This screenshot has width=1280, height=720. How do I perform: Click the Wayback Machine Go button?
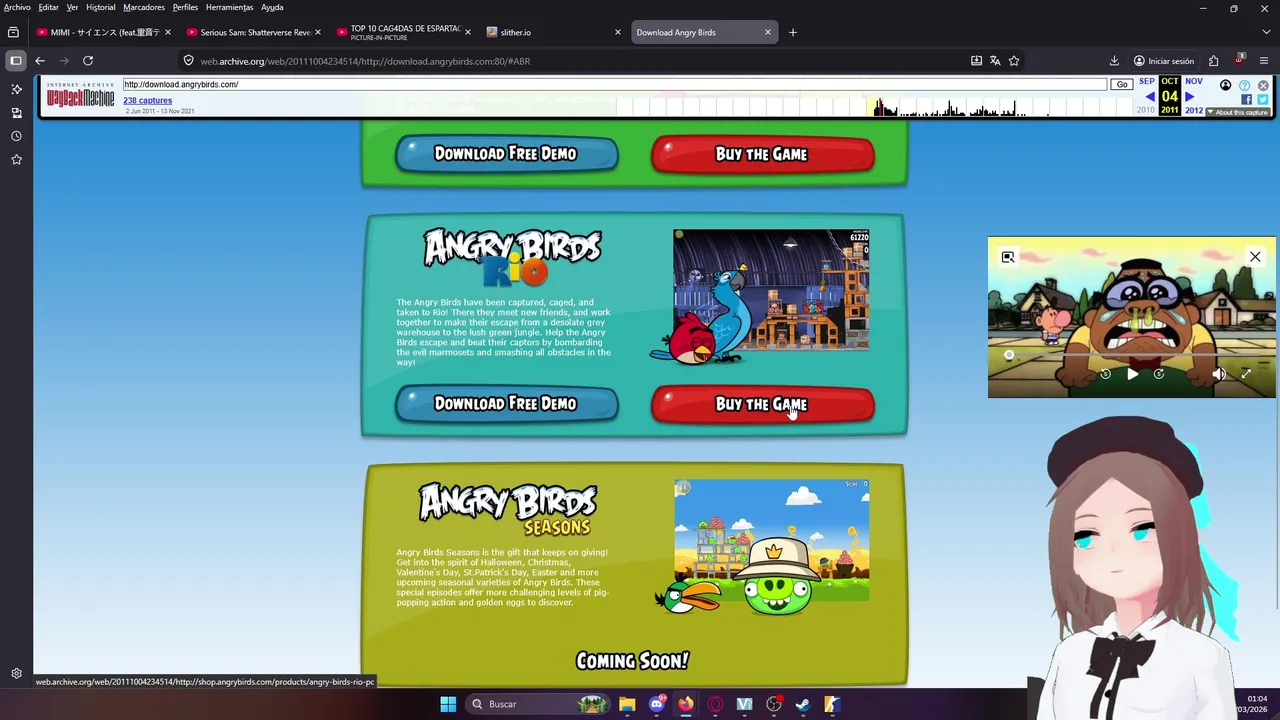click(x=1122, y=84)
